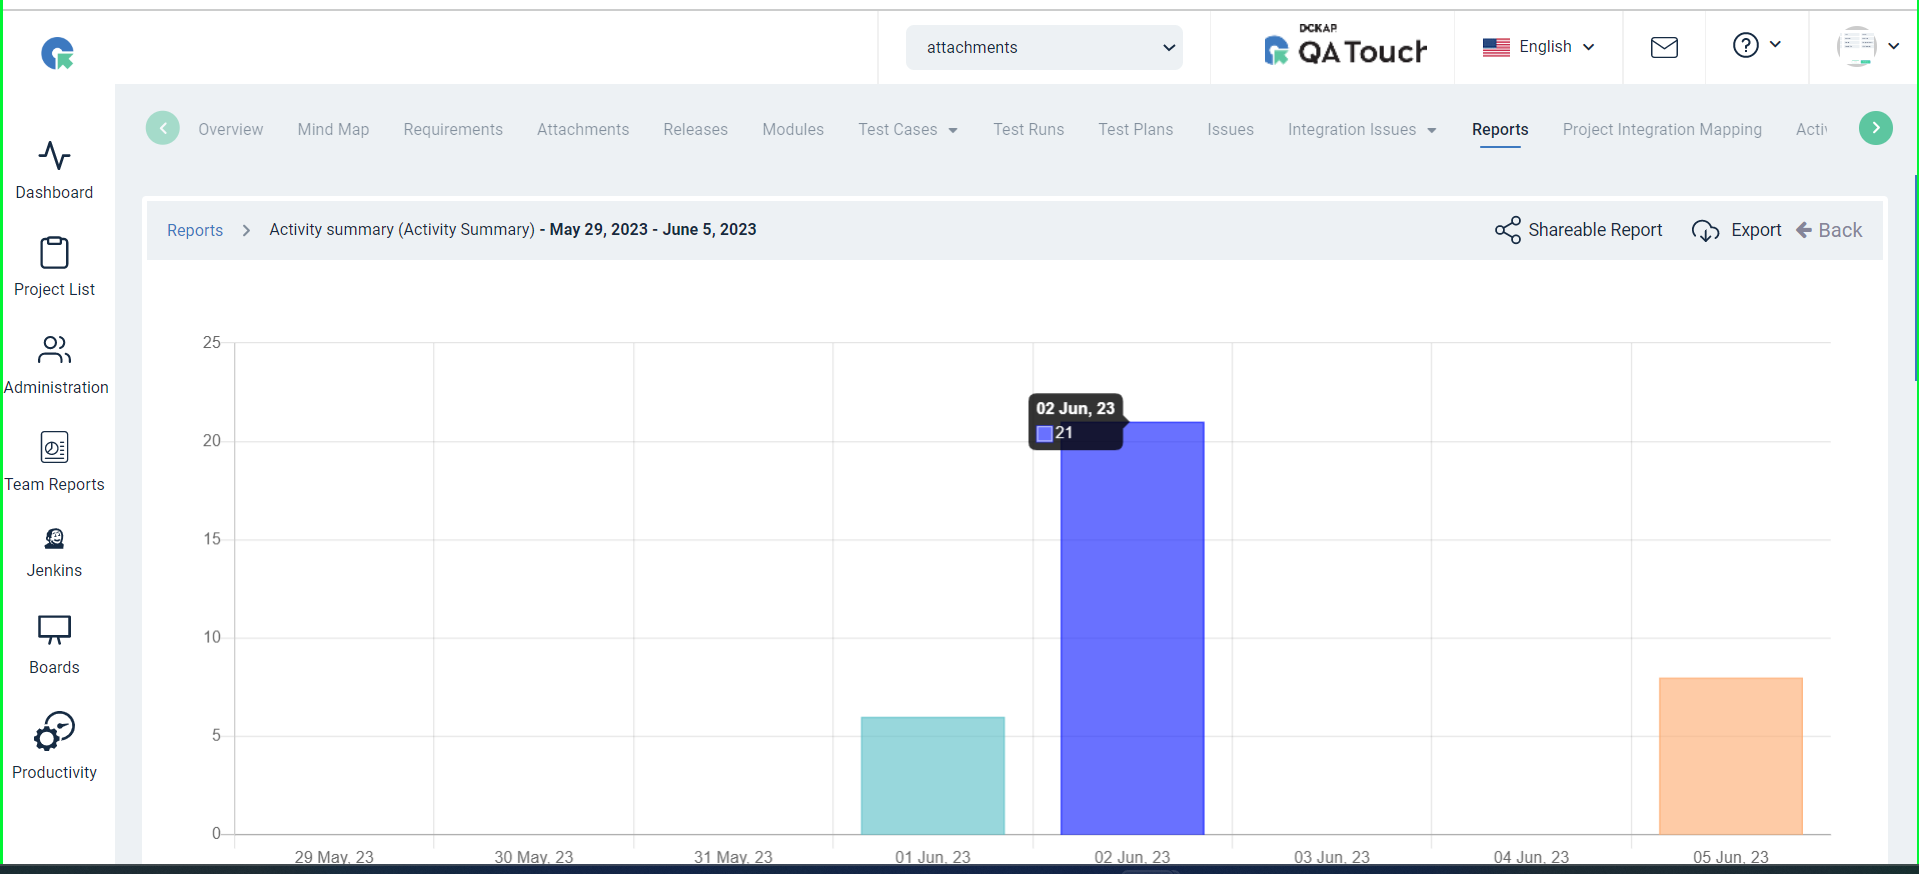The height and width of the screenshot is (874, 1919).
Task: Open Boards from sidebar
Action: (x=54, y=630)
